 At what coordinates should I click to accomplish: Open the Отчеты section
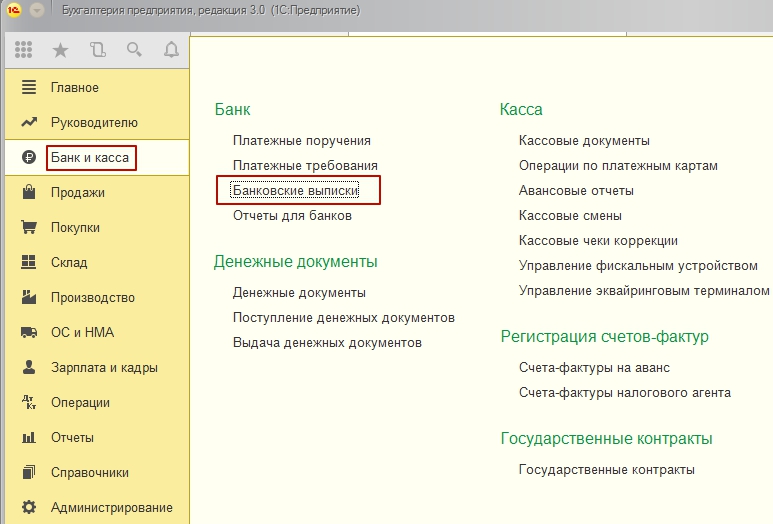coord(72,438)
